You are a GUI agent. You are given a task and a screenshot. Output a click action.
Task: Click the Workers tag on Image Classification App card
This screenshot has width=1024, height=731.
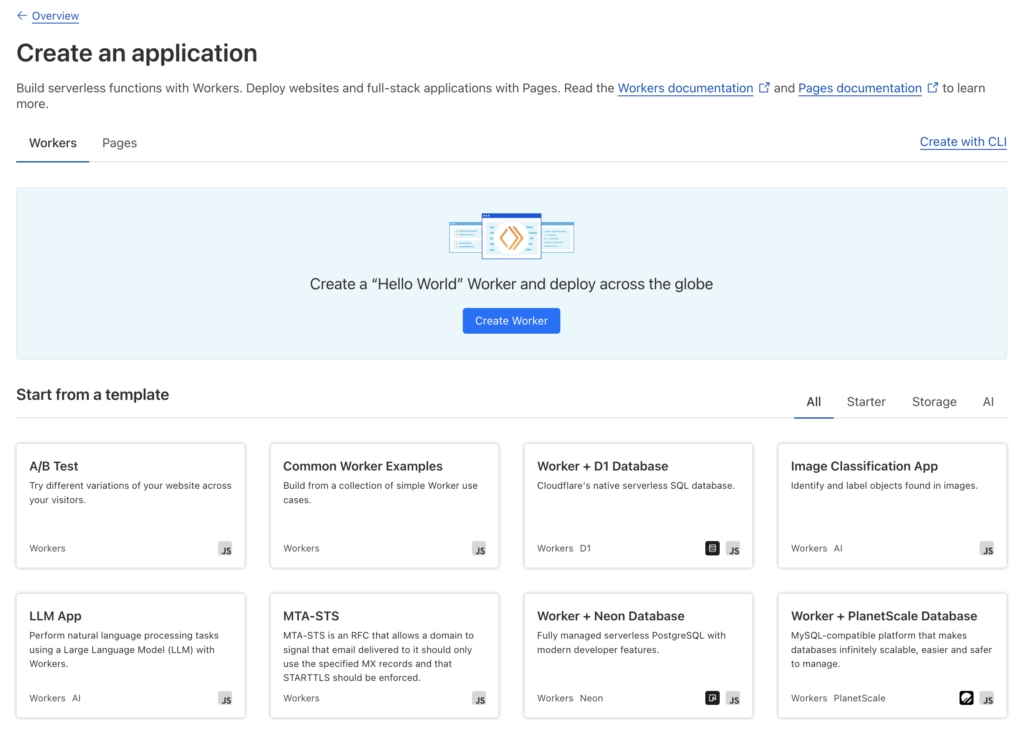pyautogui.click(x=808, y=548)
